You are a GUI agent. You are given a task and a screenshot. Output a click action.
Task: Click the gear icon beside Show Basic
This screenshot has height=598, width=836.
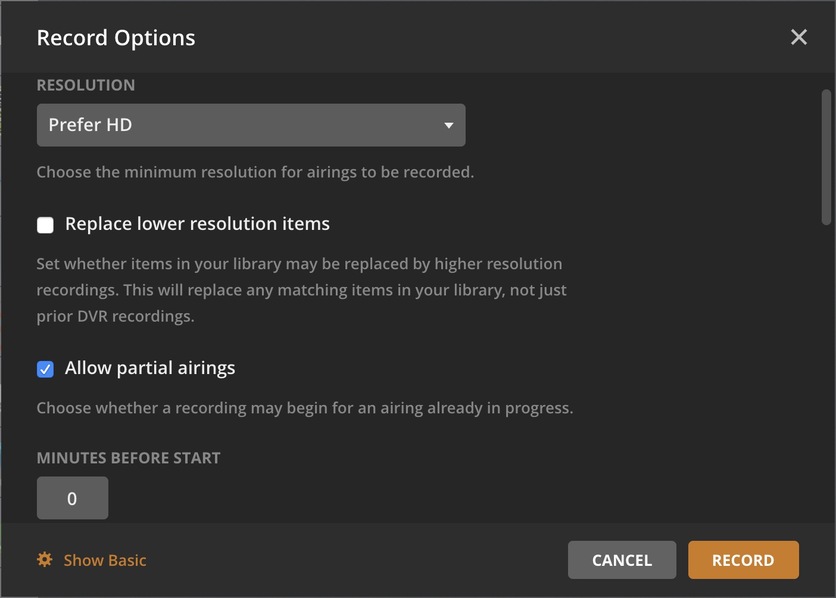[x=45, y=560]
